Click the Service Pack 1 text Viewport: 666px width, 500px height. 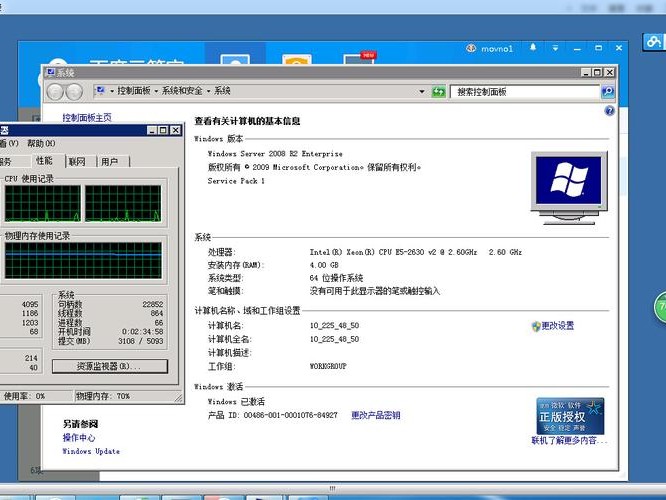pos(236,181)
